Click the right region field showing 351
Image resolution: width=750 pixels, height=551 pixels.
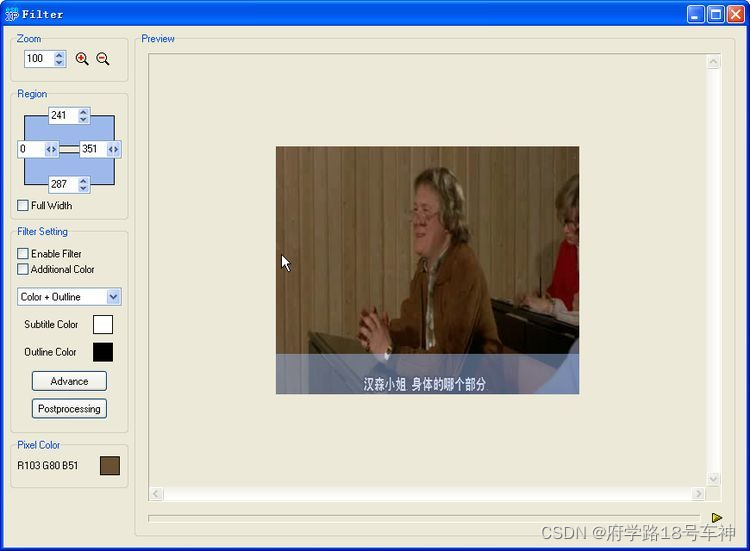point(93,149)
